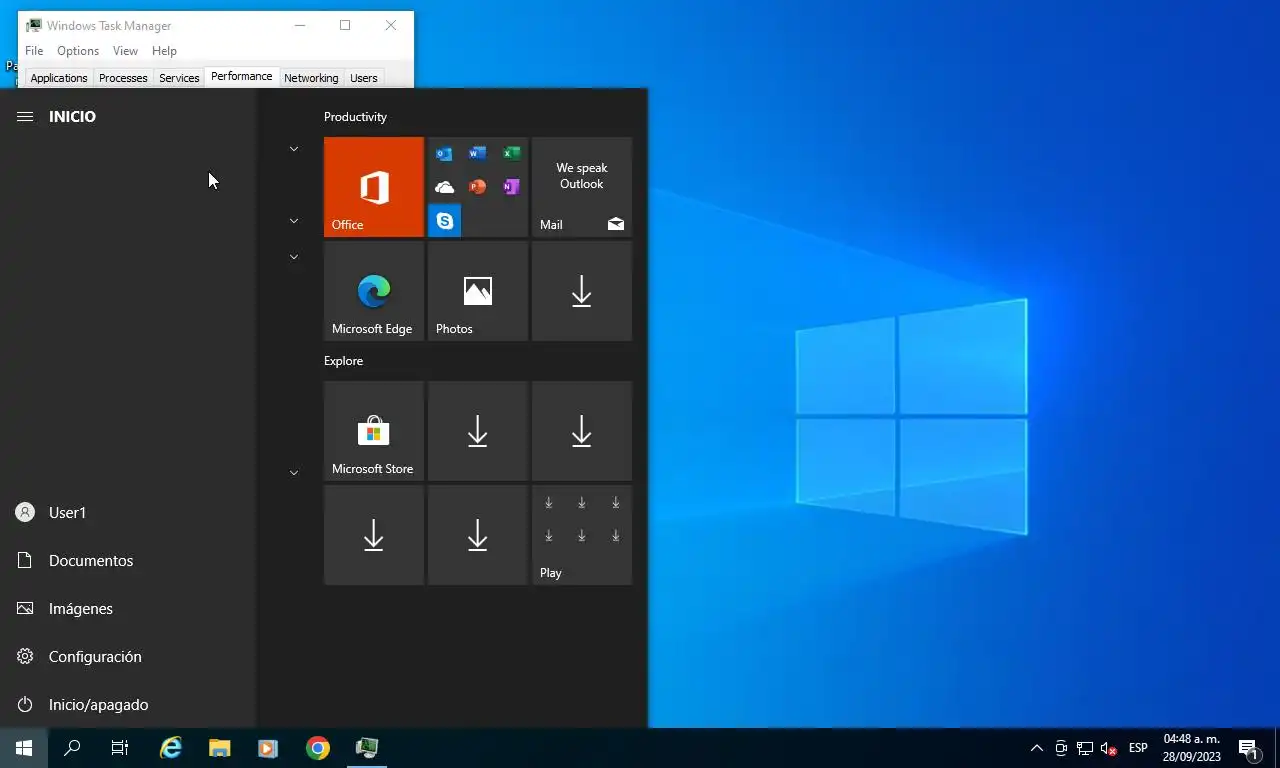Open the User1 account menu
The image size is (1280, 768).
[x=128, y=512]
